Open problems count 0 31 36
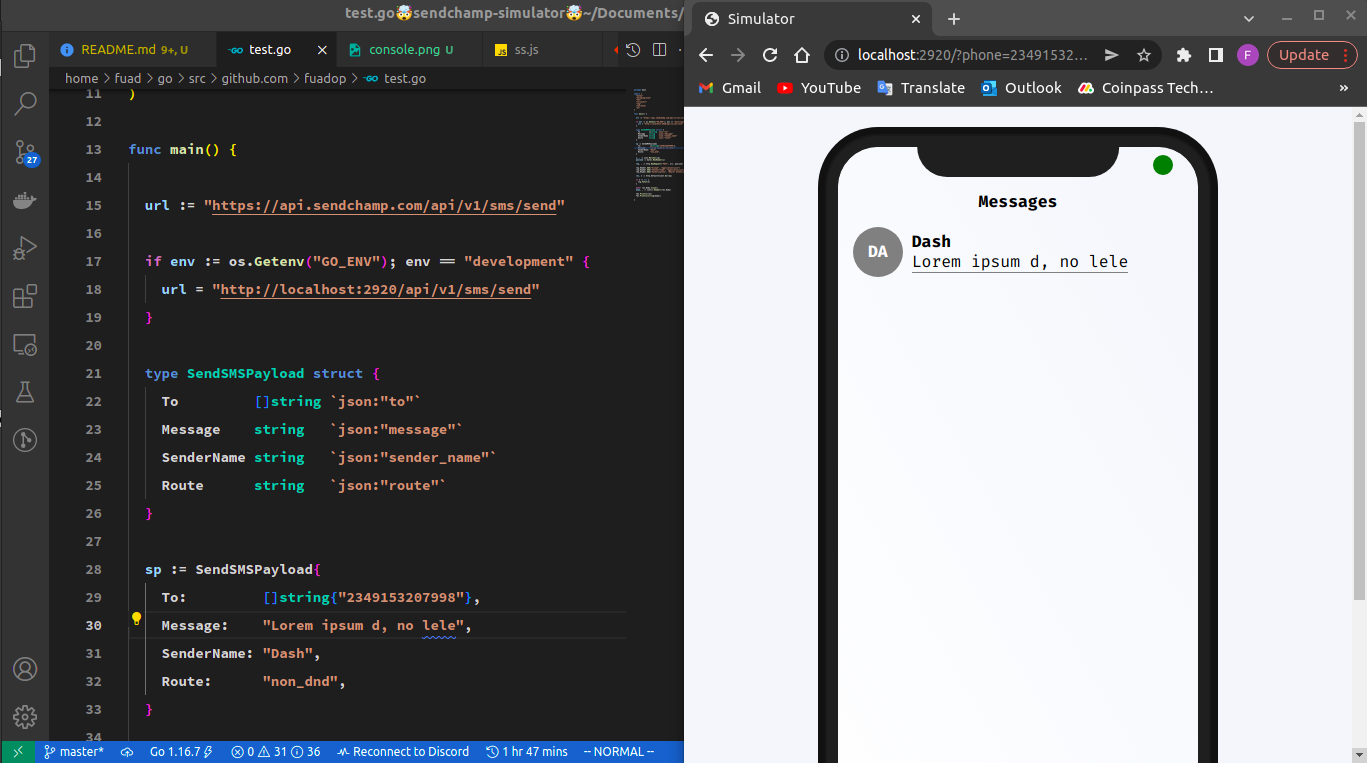Viewport: 1367px width, 763px height. 276,752
